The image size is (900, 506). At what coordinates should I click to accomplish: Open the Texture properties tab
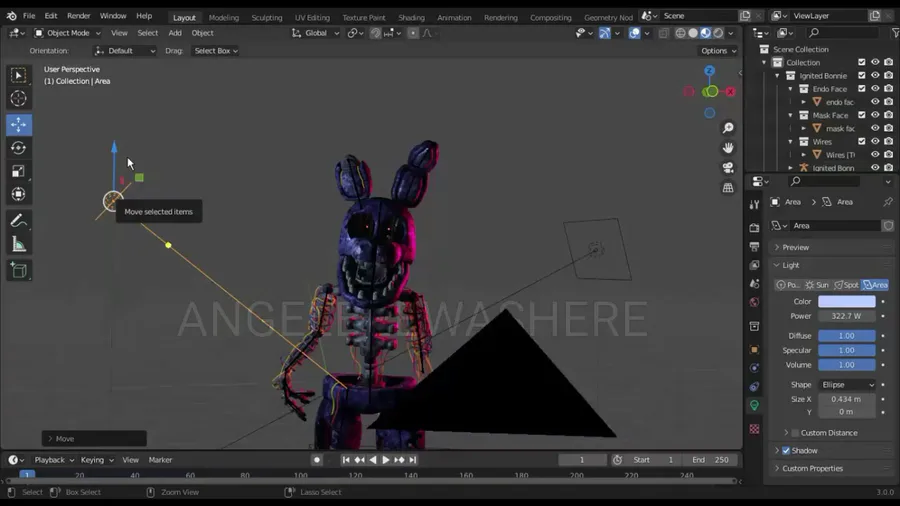click(754, 429)
